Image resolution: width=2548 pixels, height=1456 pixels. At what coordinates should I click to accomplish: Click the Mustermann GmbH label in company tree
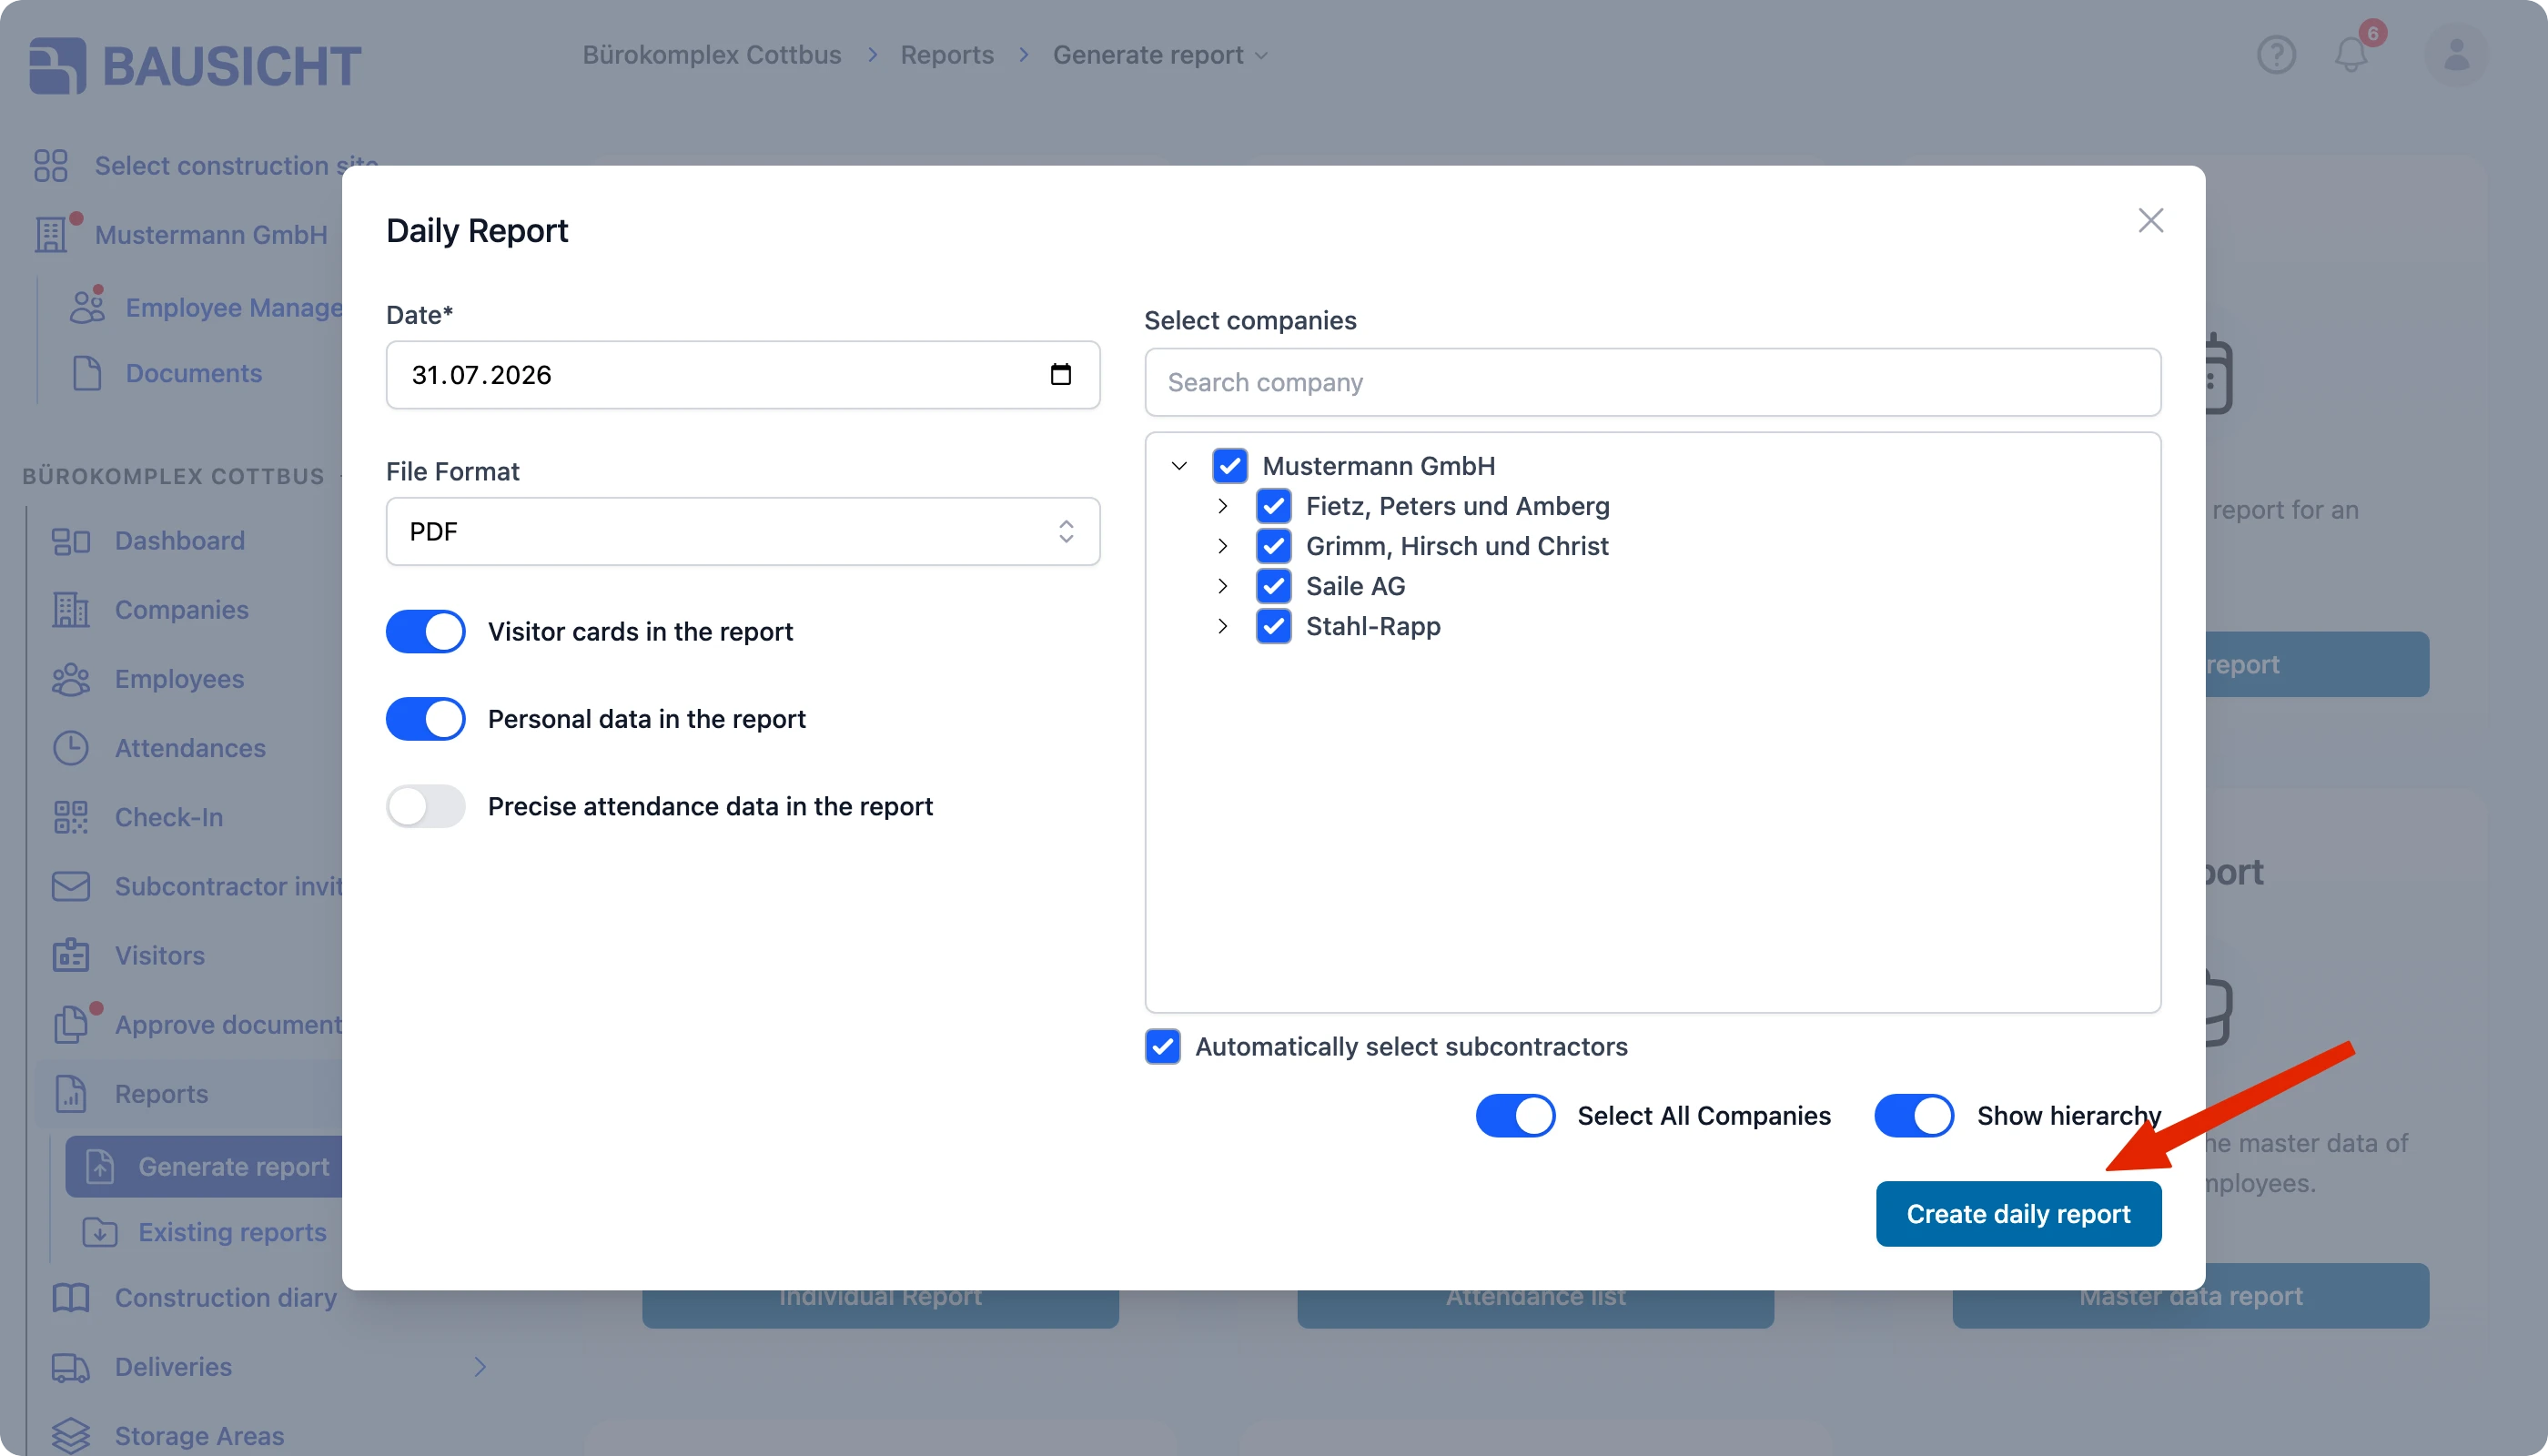tap(1379, 466)
